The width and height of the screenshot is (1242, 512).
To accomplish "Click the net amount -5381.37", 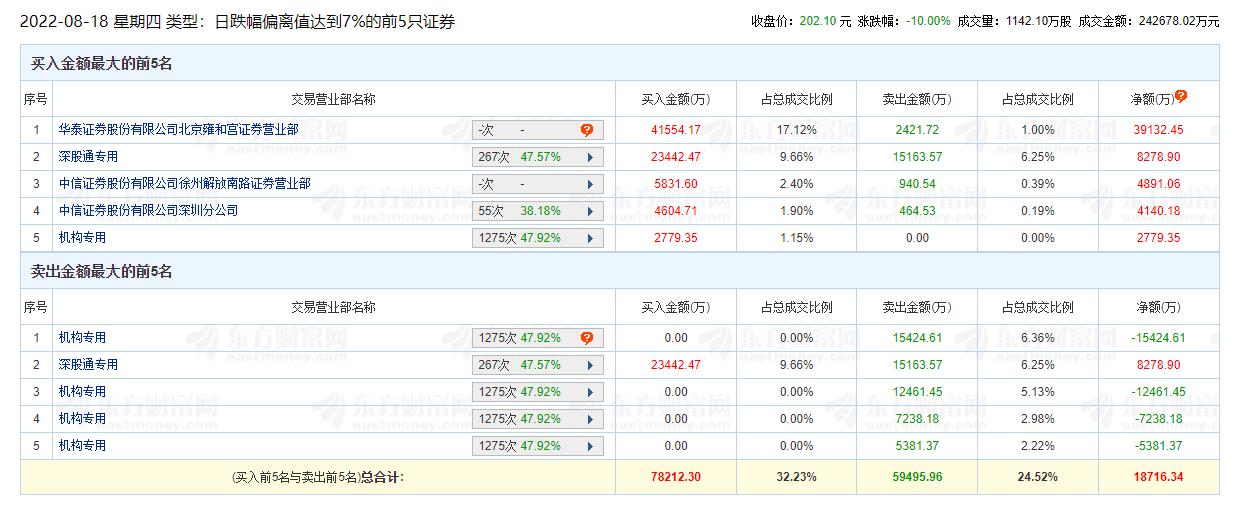I will (1158, 446).
